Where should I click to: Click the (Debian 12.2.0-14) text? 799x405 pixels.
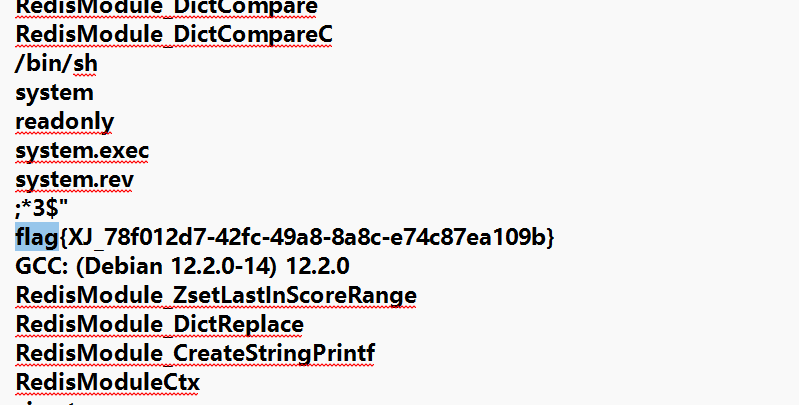click(178, 267)
